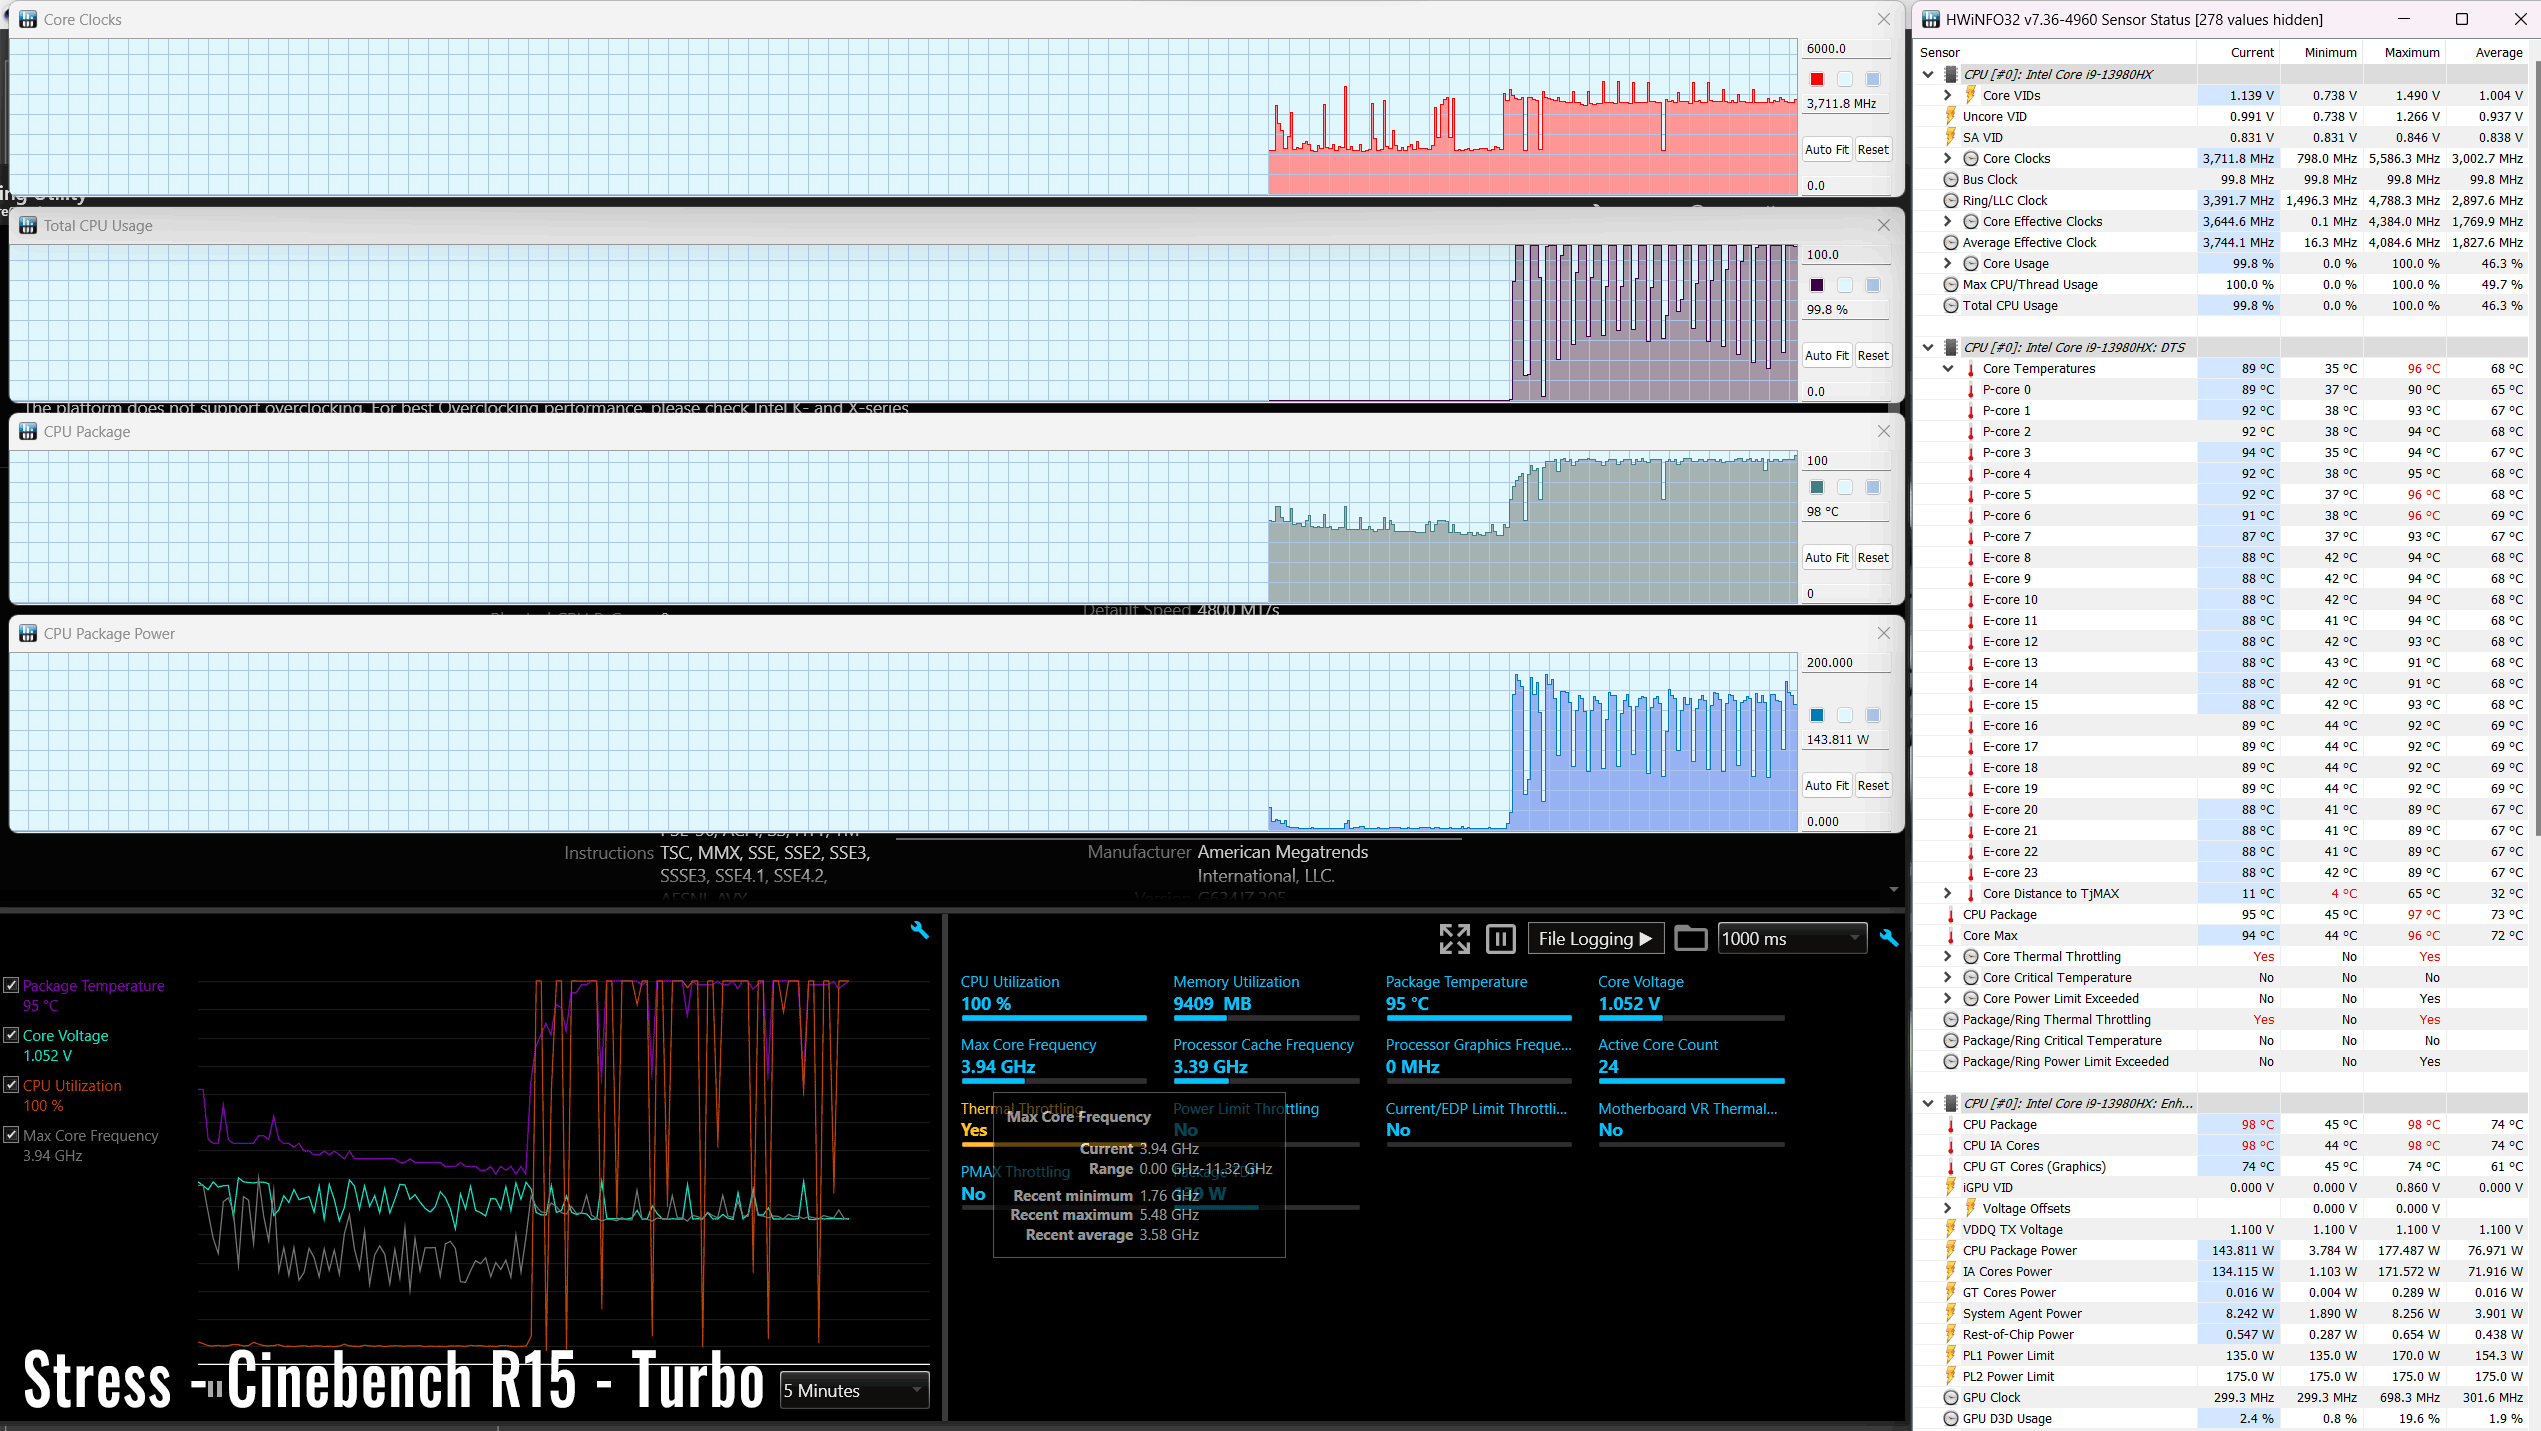Click the GPU D3D Usage row icon
Image resolution: width=2541 pixels, height=1431 pixels.
click(1950, 1418)
